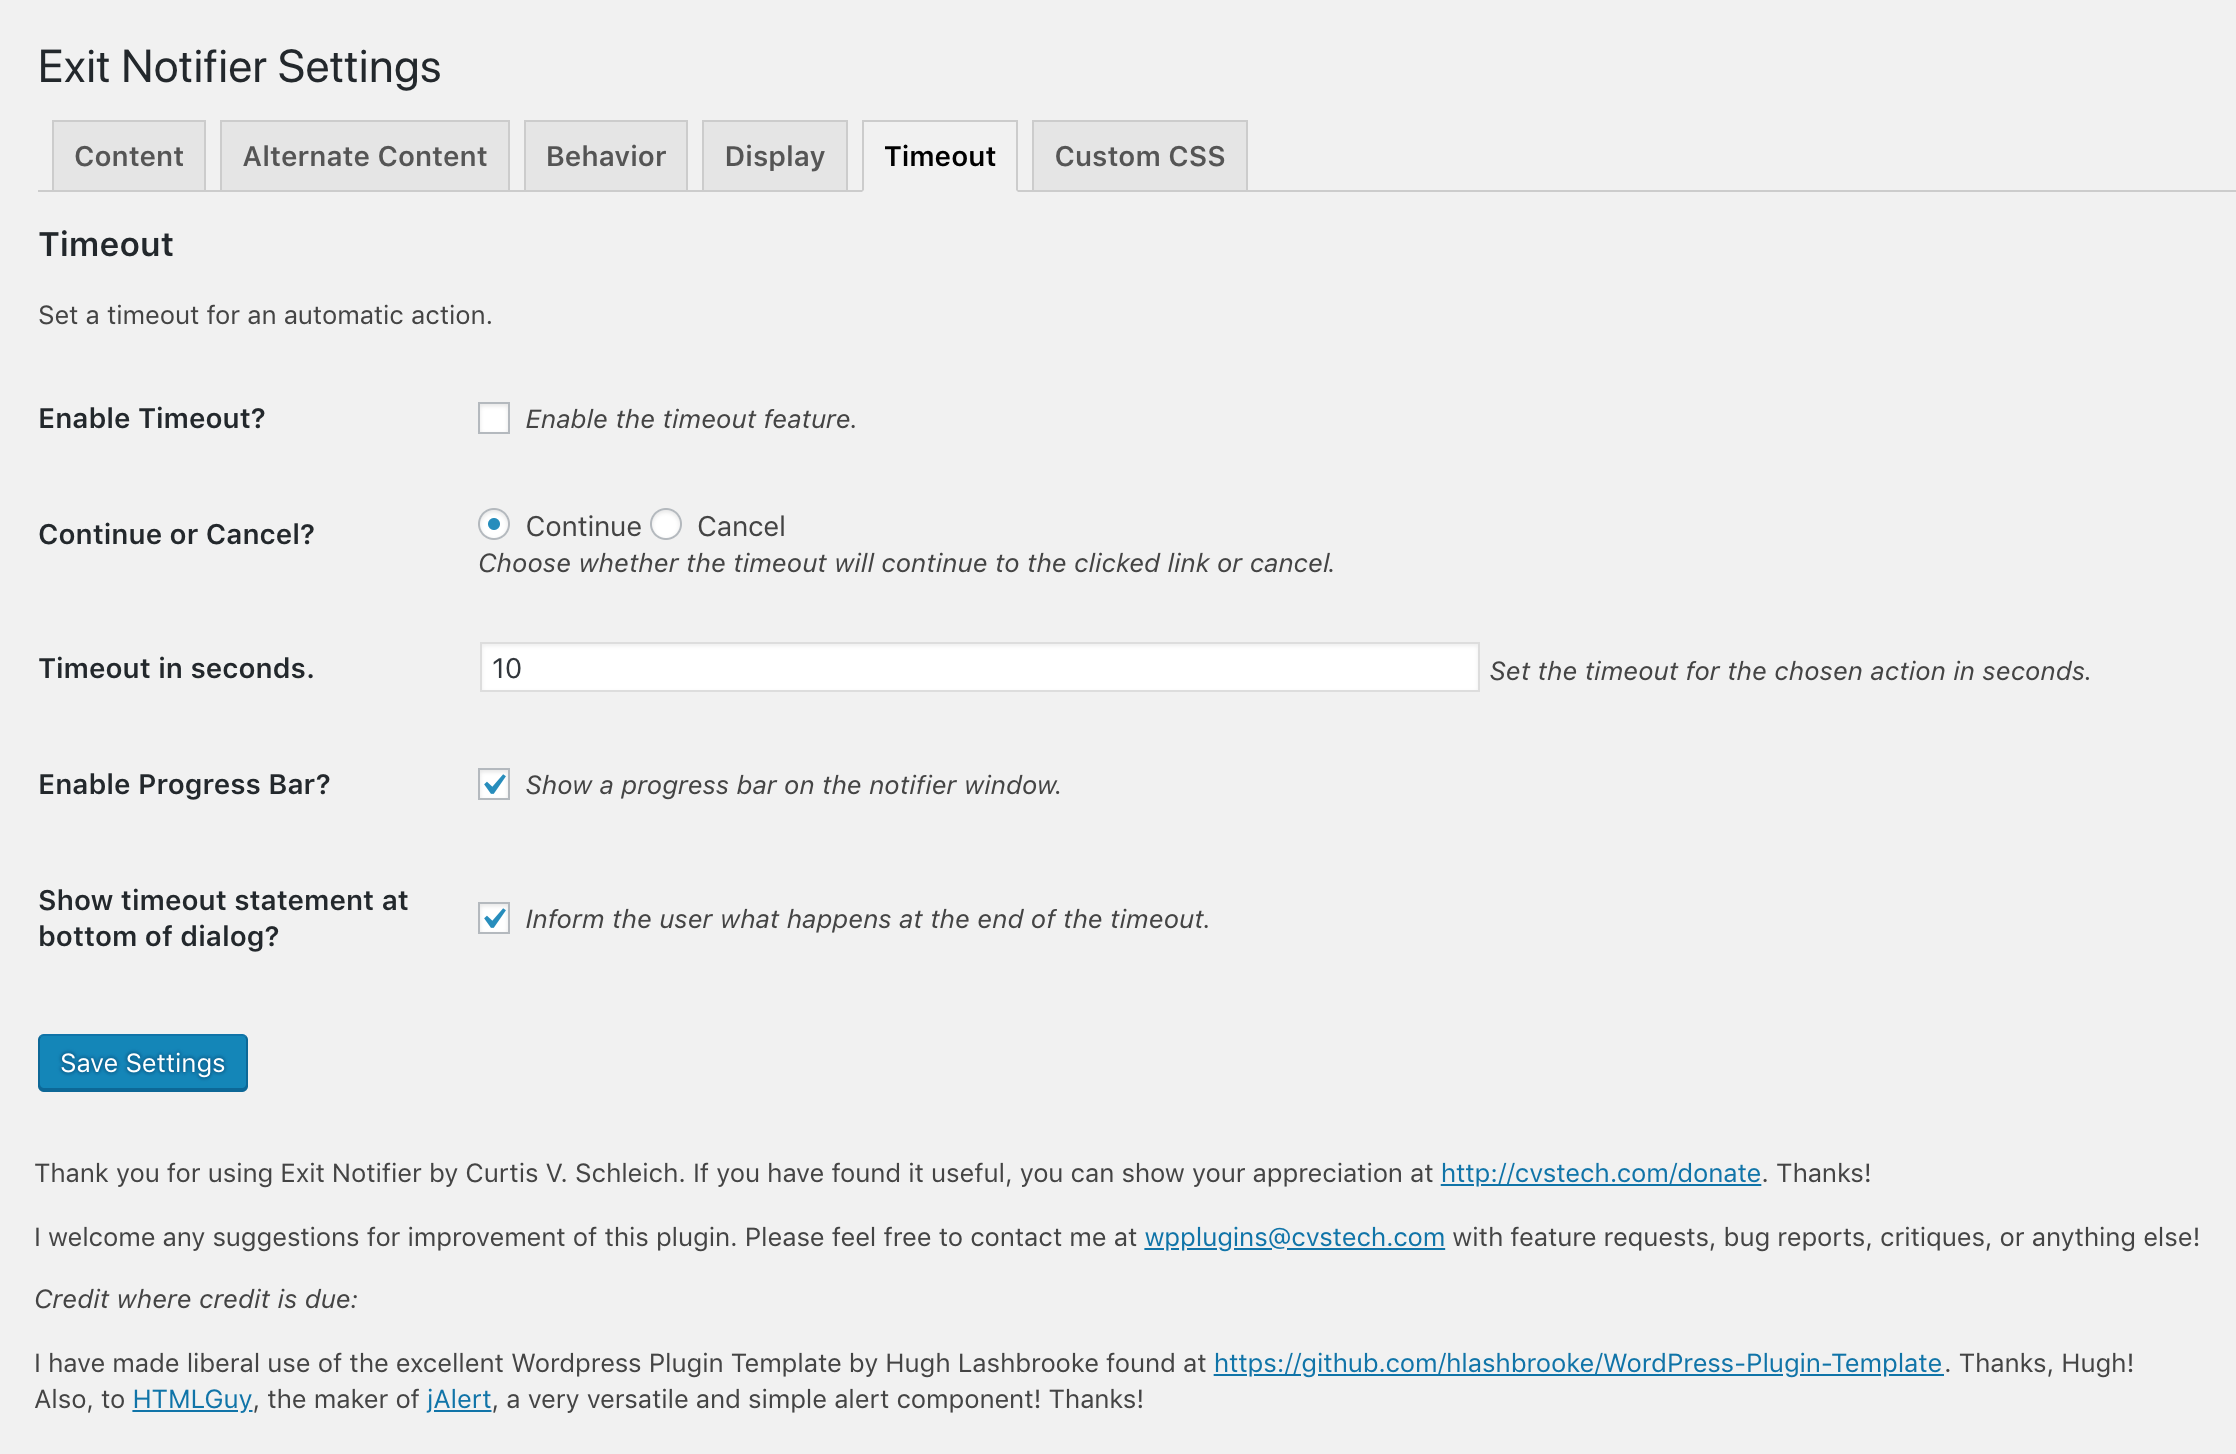This screenshot has width=2236, height=1454.
Task: Choose the Cancel radio option
Action: pos(666,524)
